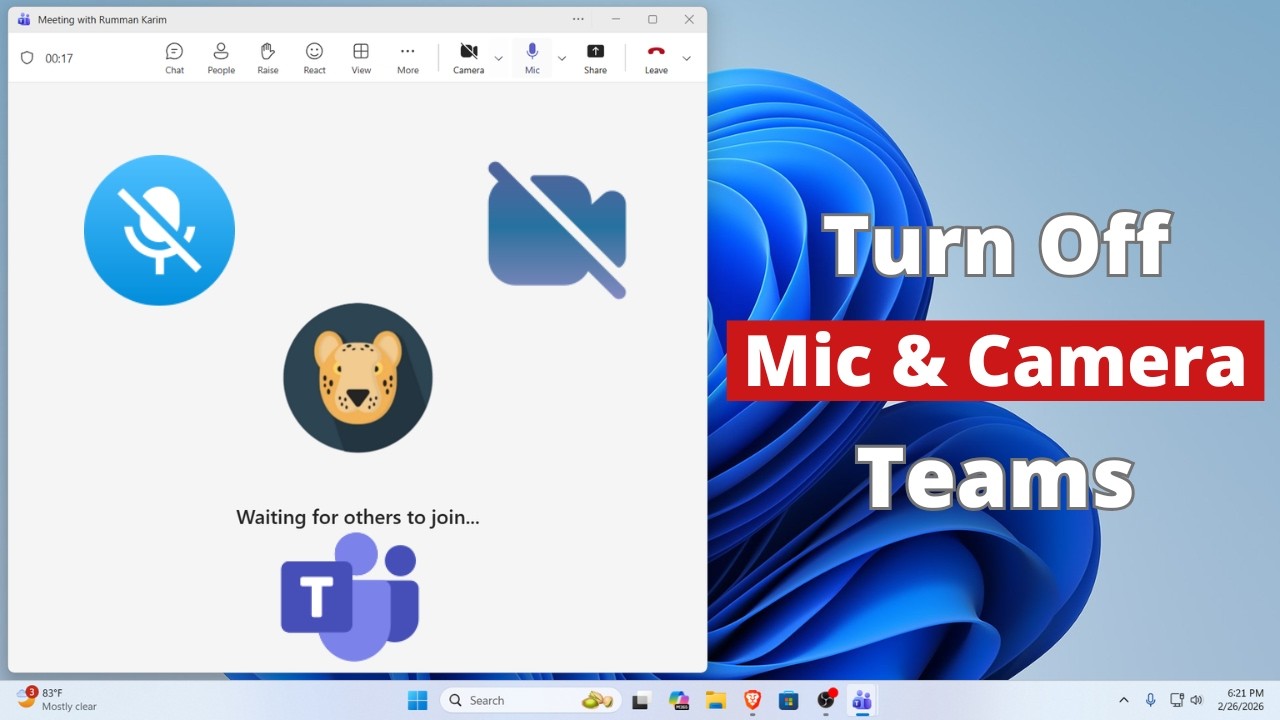Viewport: 1280px width, 720px height.
Task: Minimize the Teams meeting window
Action: (x=616, y=19)
